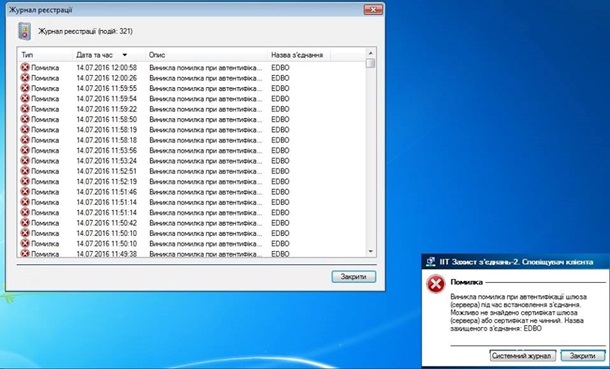Image resolution: width=610 pixels, height=369 pixels.
Task: Click error icon of the 11:50:42 entry
Action: click(x=25, y=223)
